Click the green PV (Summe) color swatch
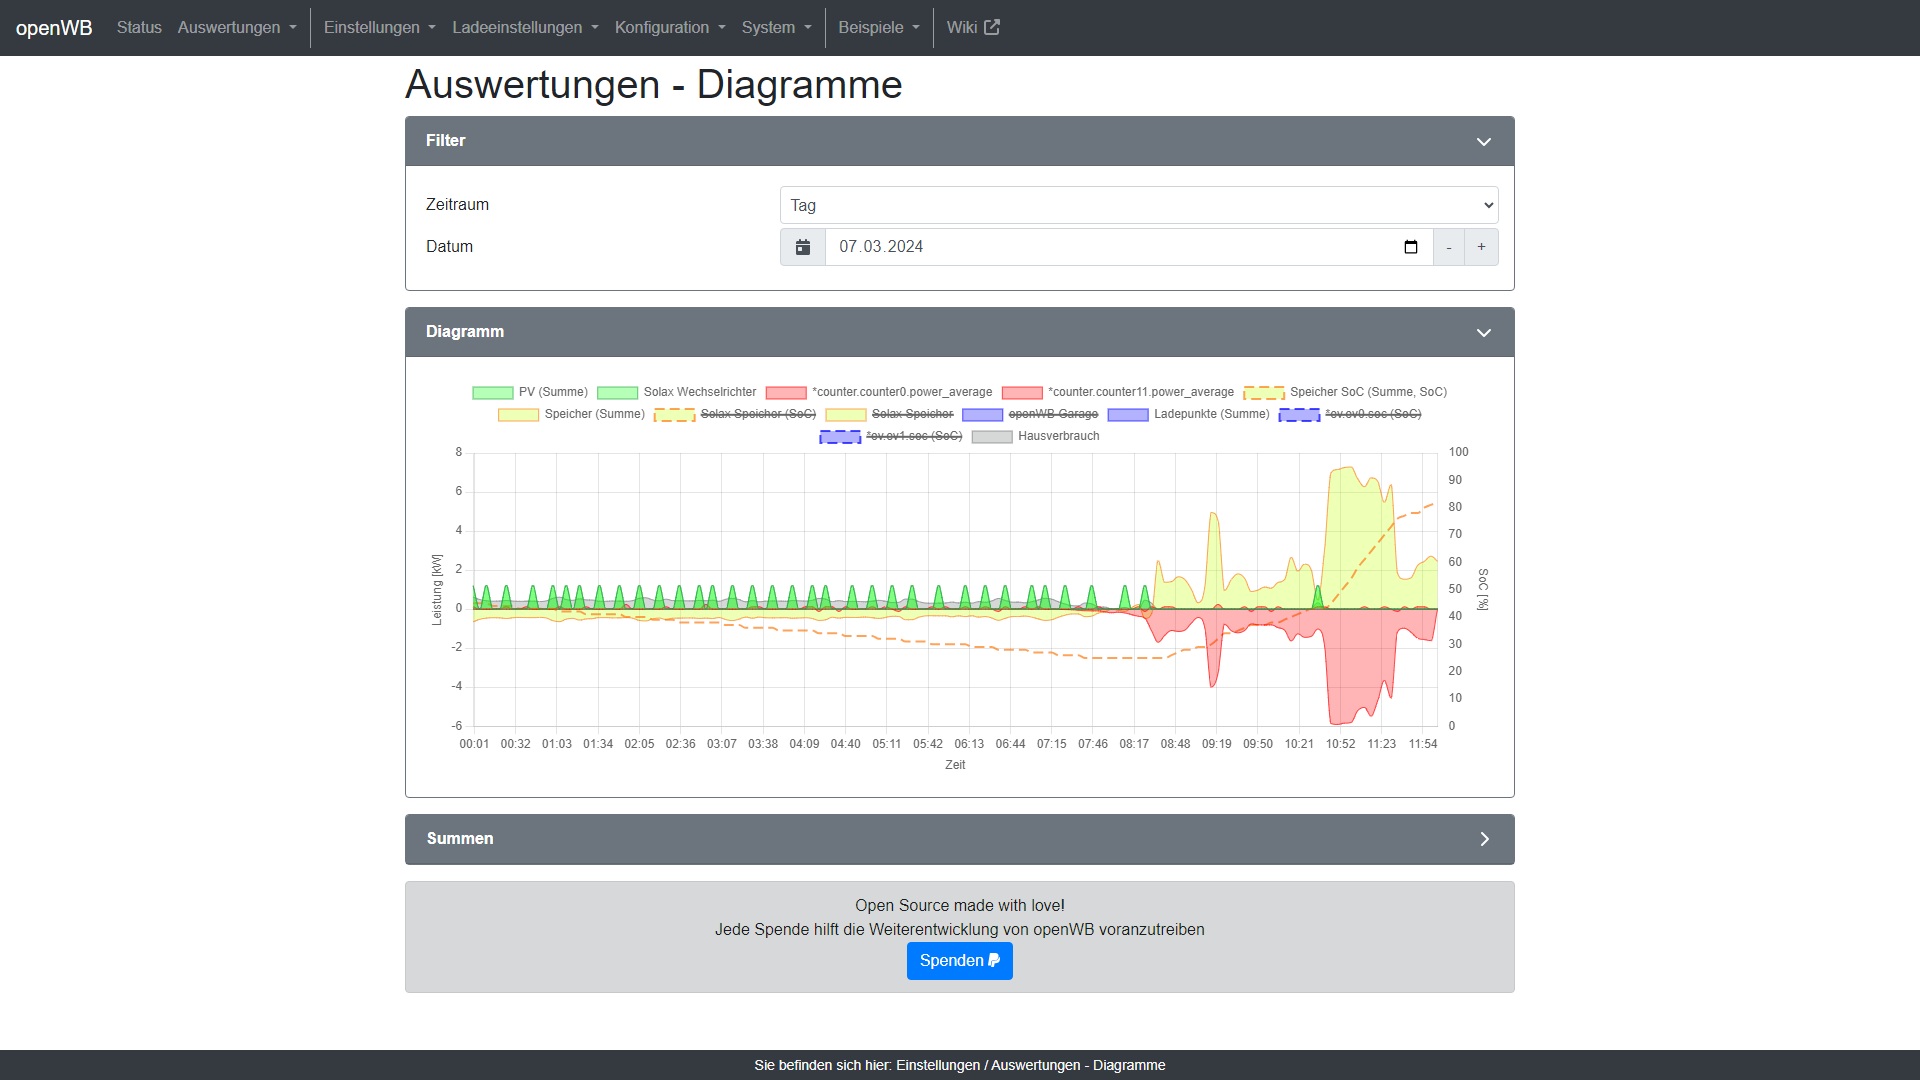 (x=492, y=393)
